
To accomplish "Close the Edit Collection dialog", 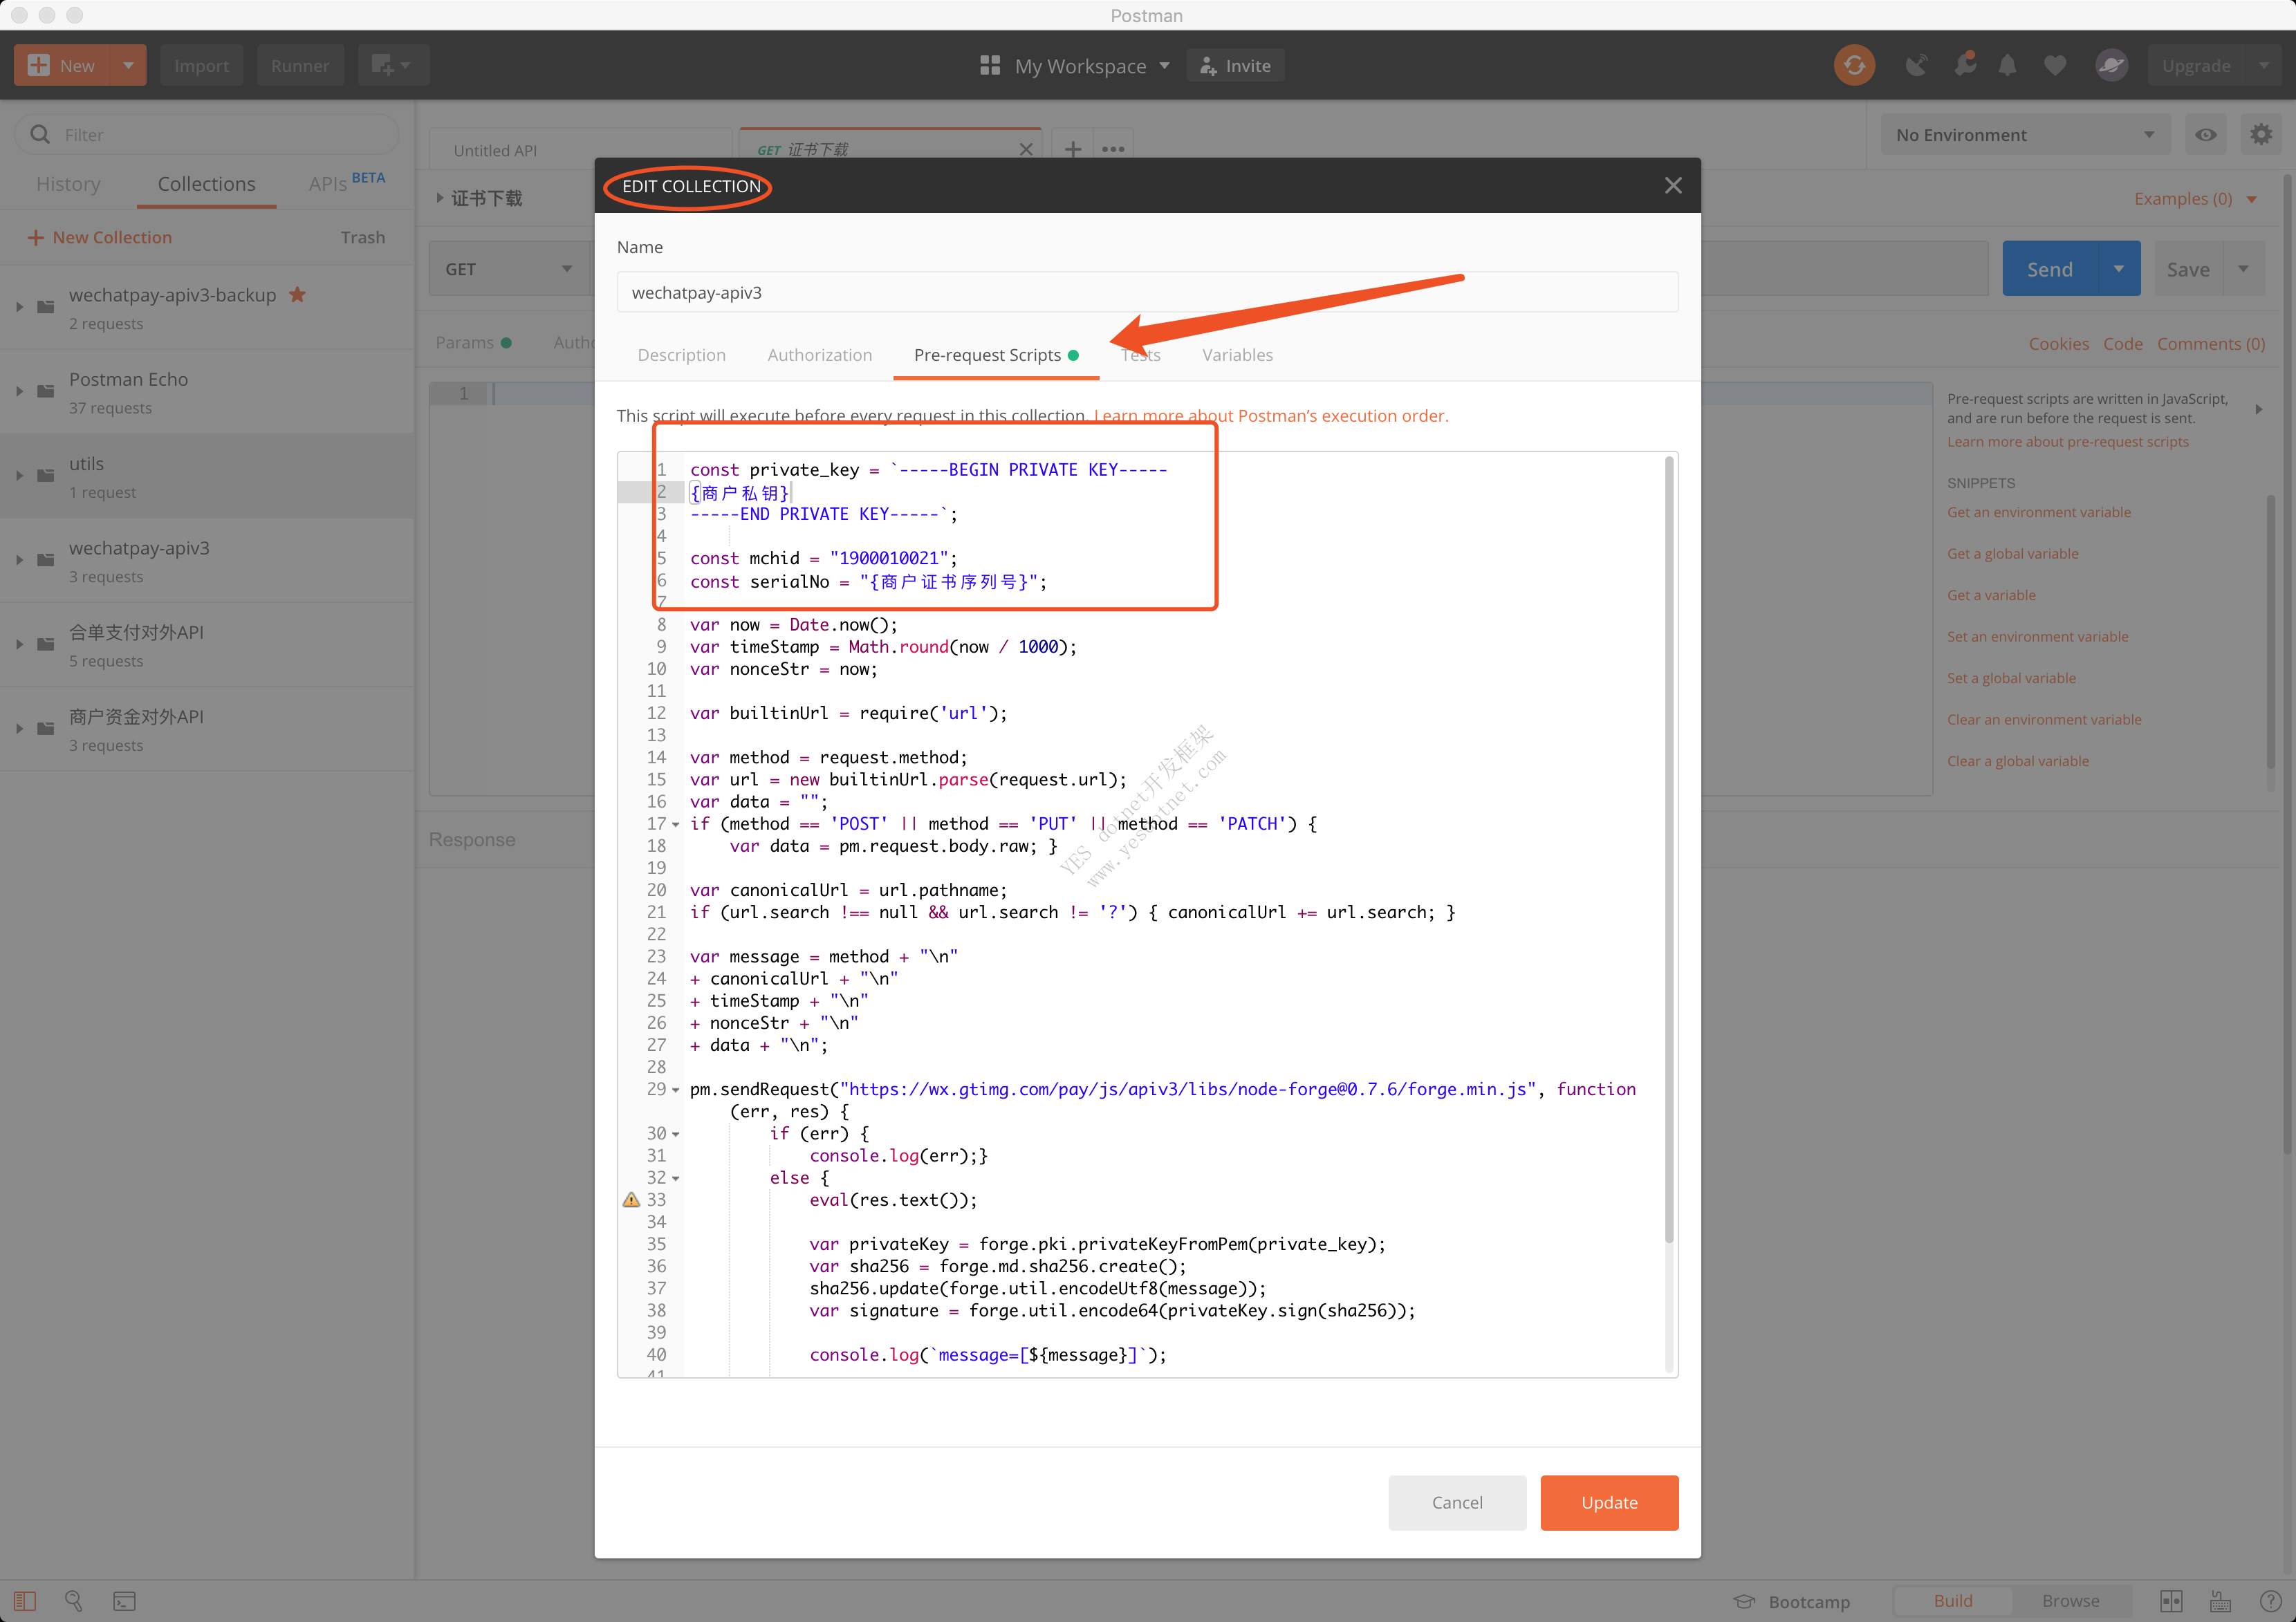I will [1673, 186].
